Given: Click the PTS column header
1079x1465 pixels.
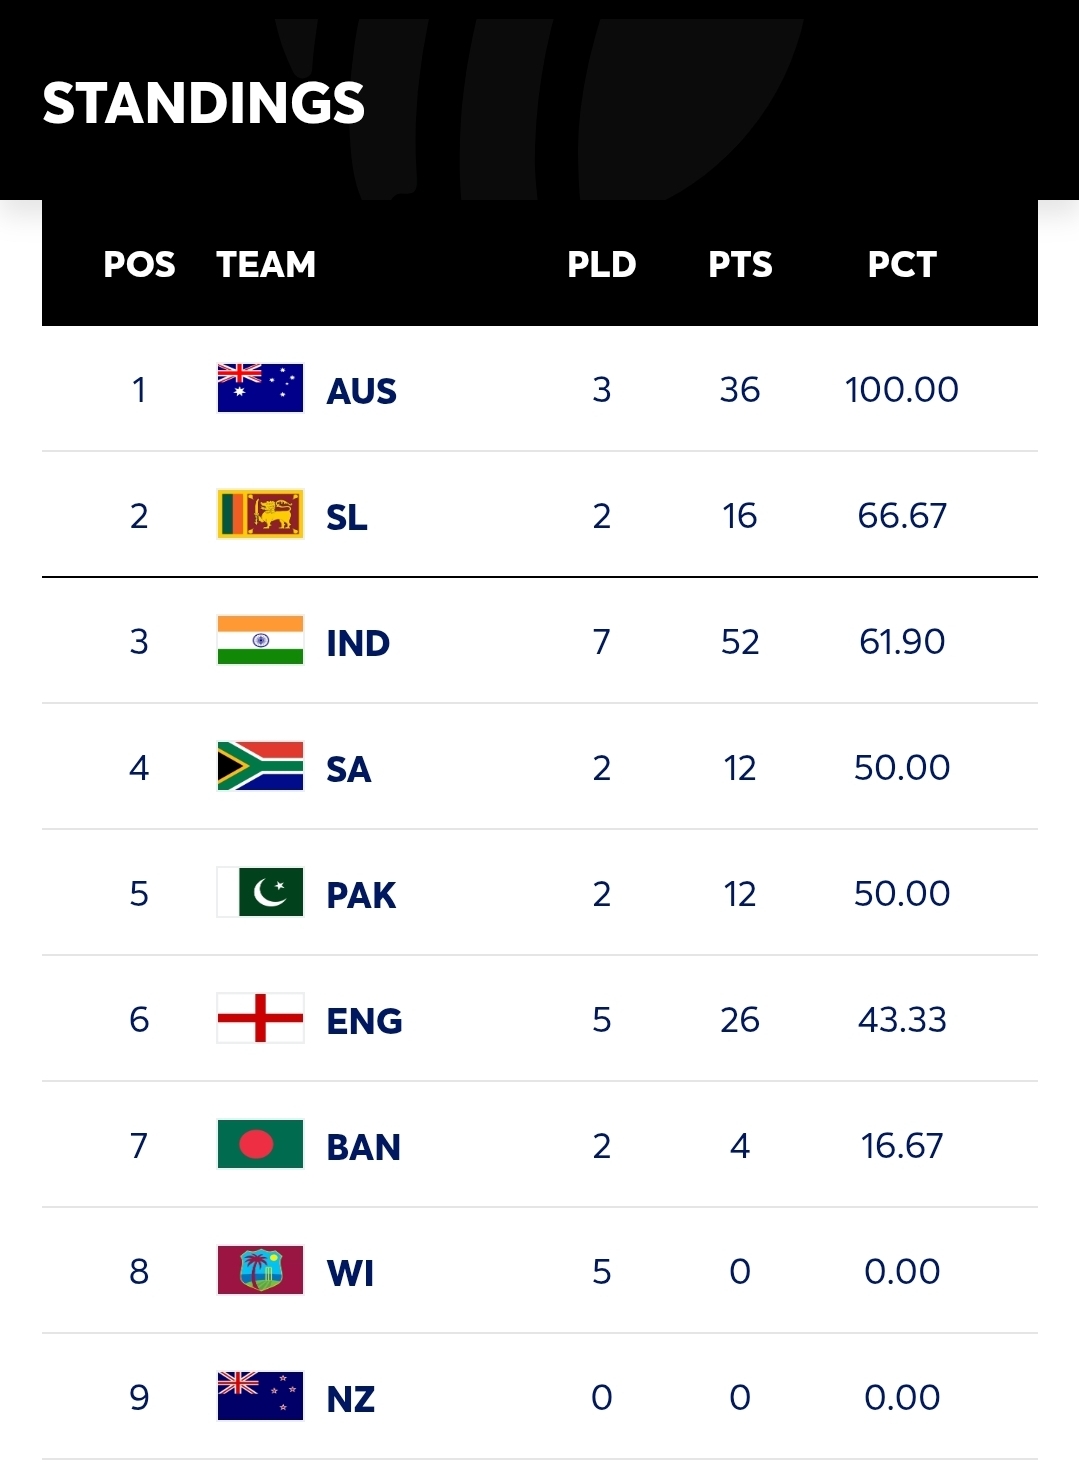Looking at the screenshot, I should pos(740,264).
